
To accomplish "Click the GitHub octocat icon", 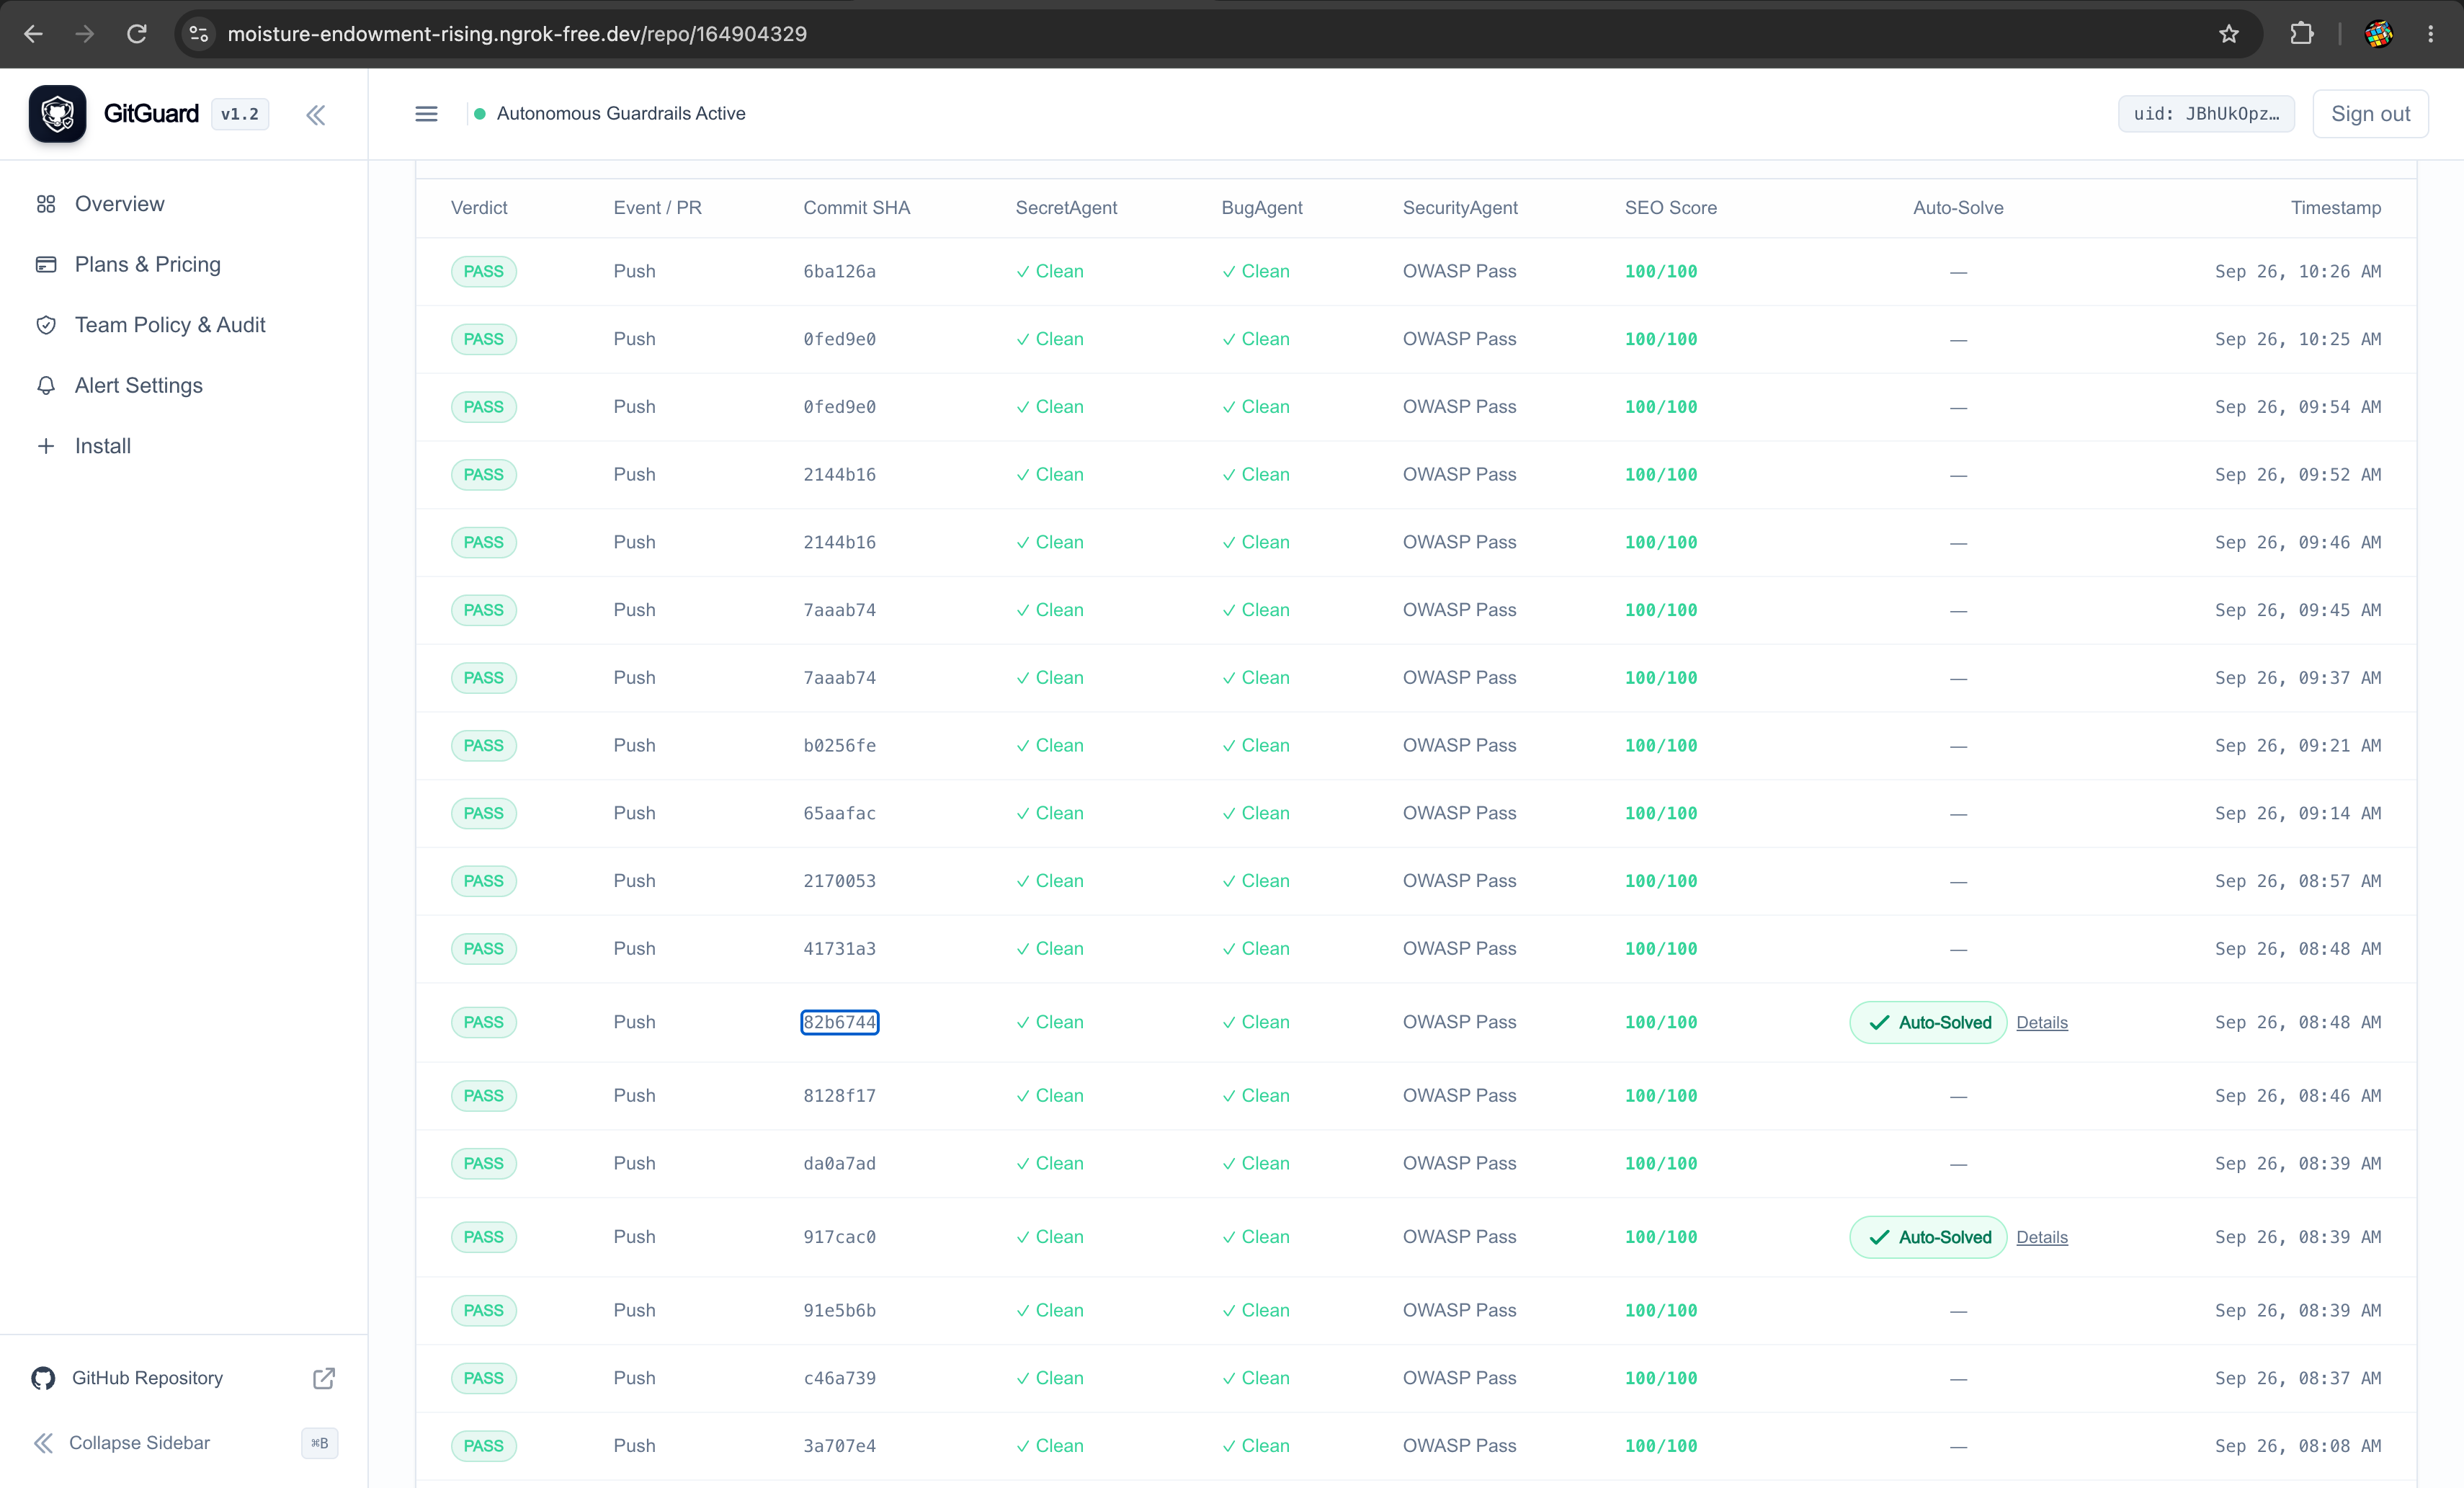I will coord(43,1378).
